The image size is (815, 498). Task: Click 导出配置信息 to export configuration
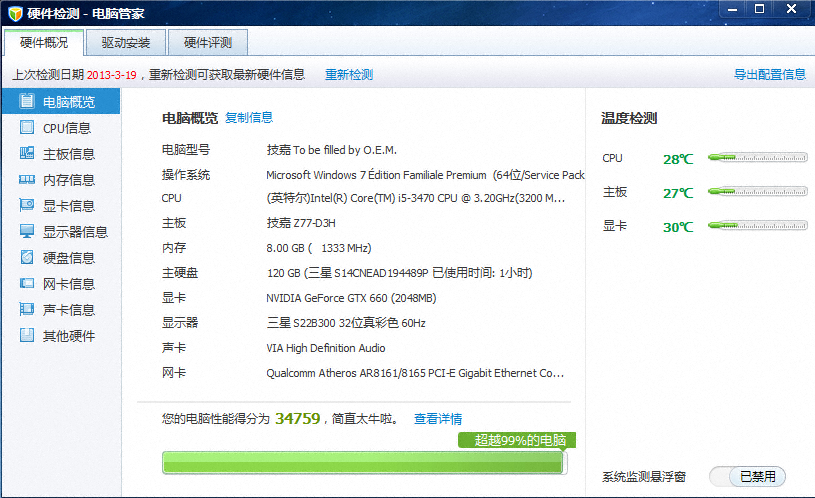(769, 75)
